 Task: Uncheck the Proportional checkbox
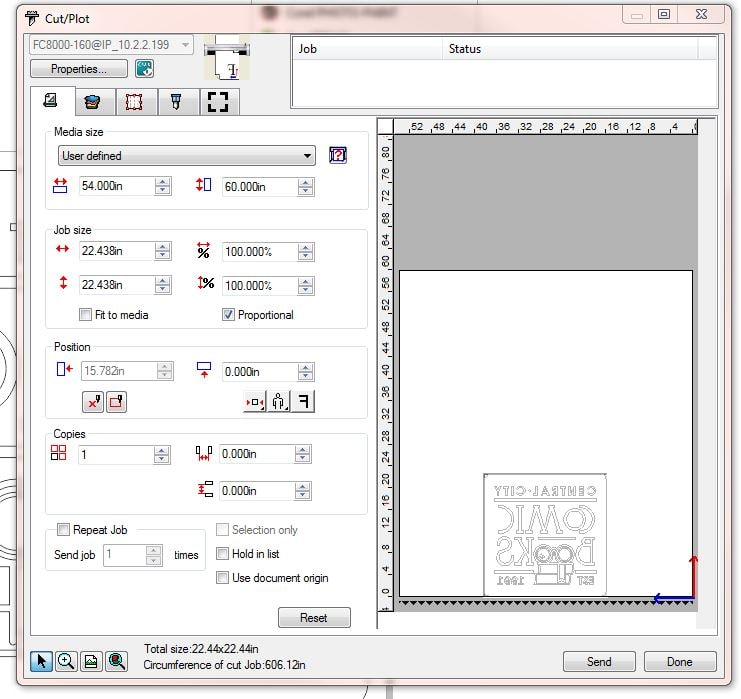tap(228, 315)
